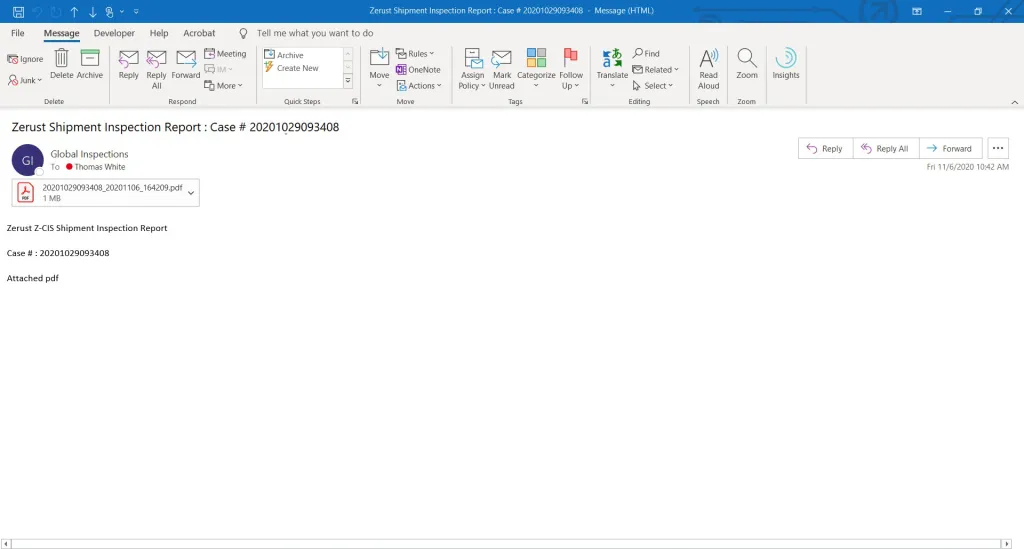Click Find in the Editing group
Viewport: 1024px width, 549px height.
646,54
